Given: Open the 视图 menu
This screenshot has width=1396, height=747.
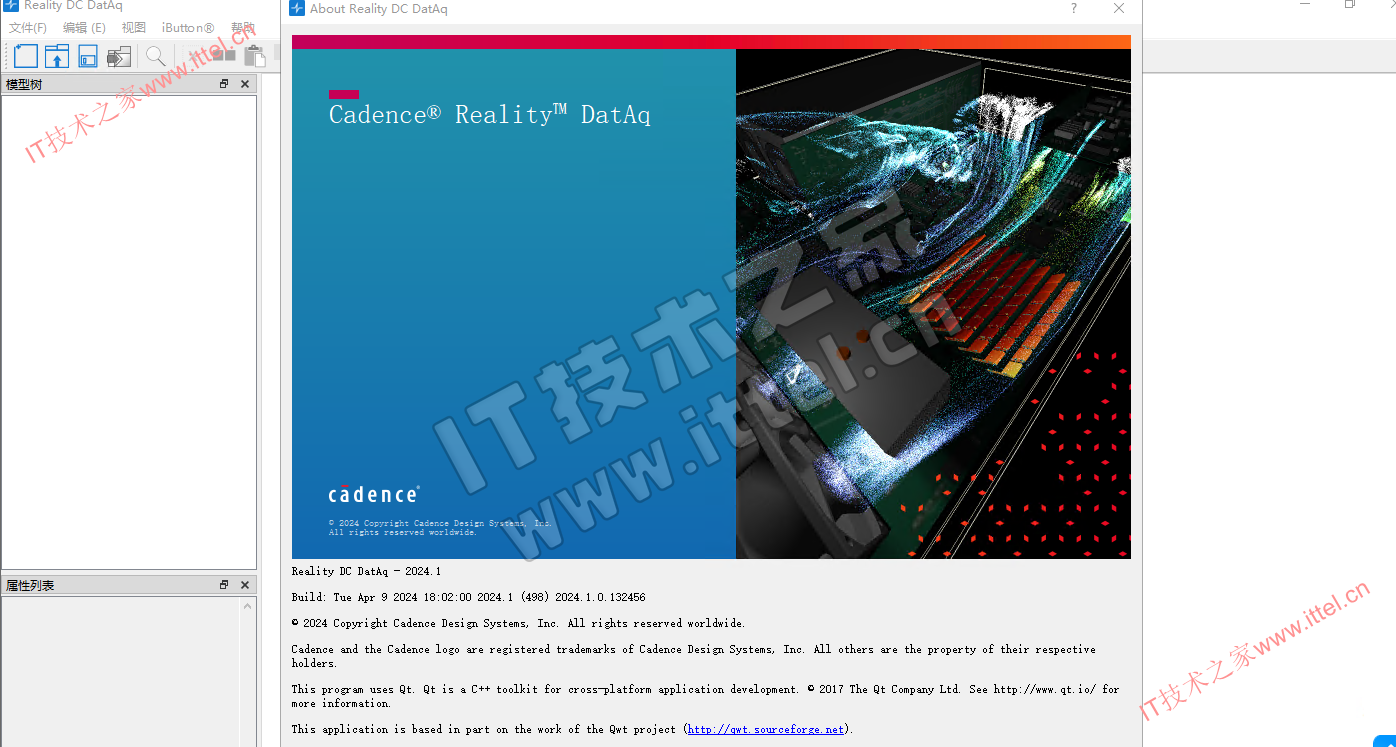Looking at the screenshot, I should 134,28.
